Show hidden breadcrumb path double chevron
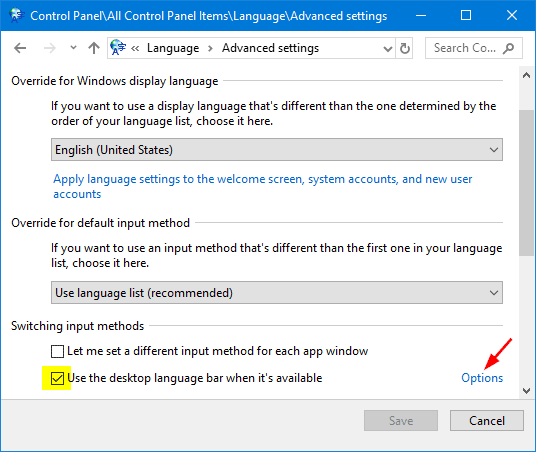This screenshot has height=452, width=536. coord(135,49)
